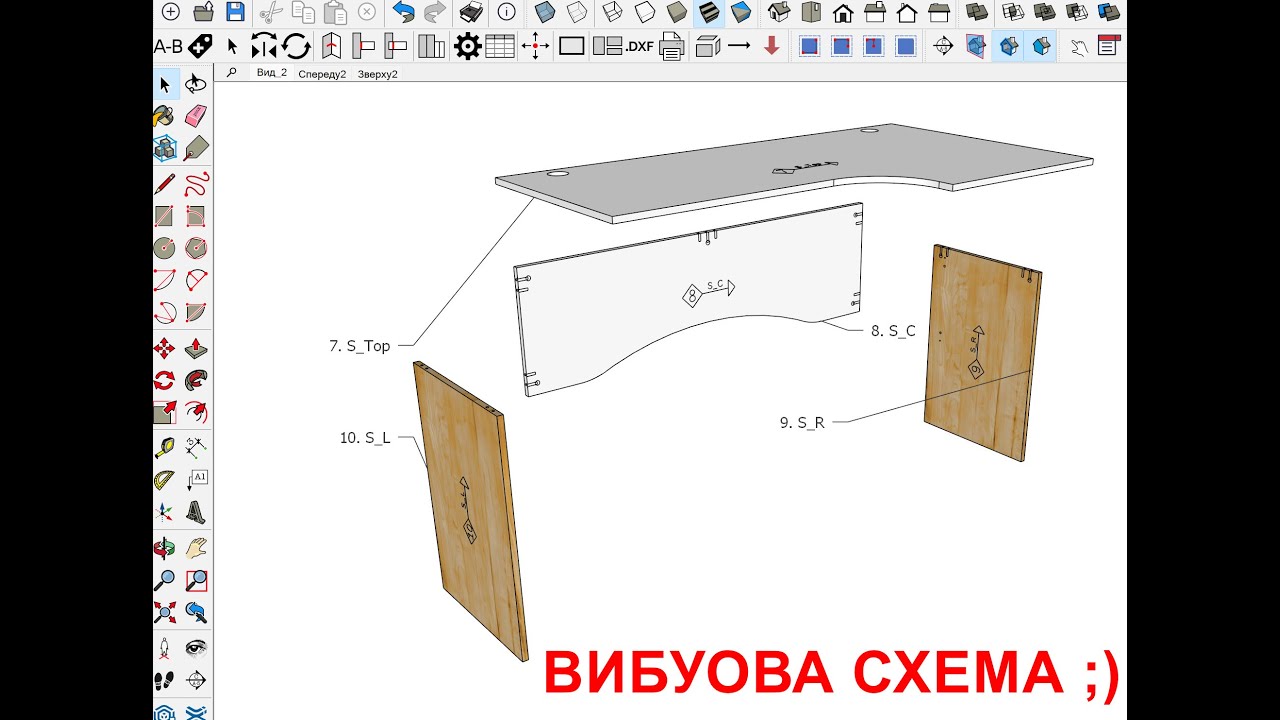The height and width of the screenshot is (720, 1280).
Task: Select the Rotate tool
Action: 165,380
